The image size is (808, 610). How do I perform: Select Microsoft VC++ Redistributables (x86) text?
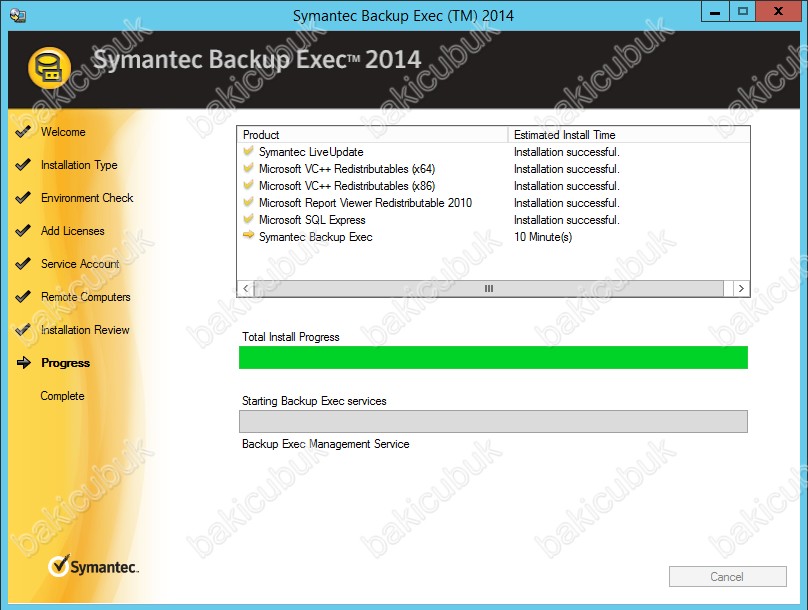click(347, 186)
